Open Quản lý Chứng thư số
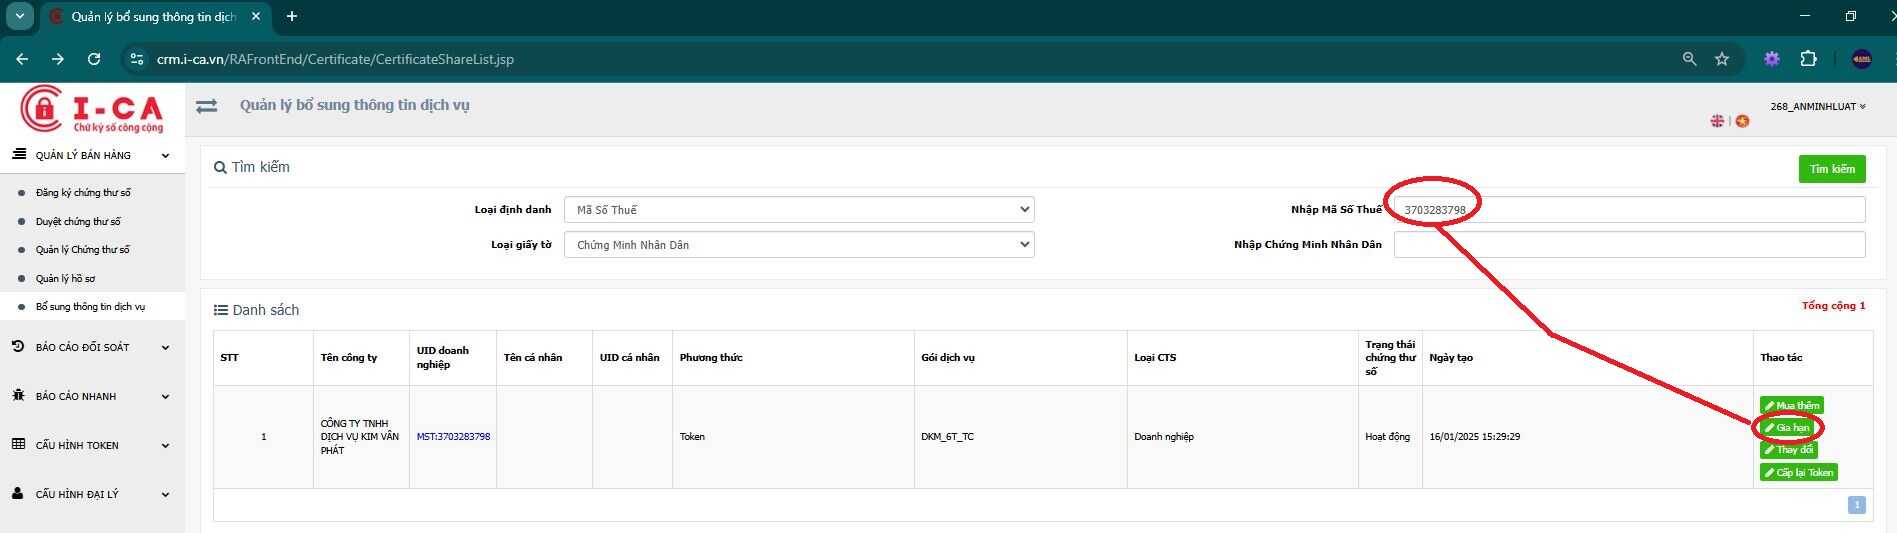 pyautogui.click(x=83, y=249)
